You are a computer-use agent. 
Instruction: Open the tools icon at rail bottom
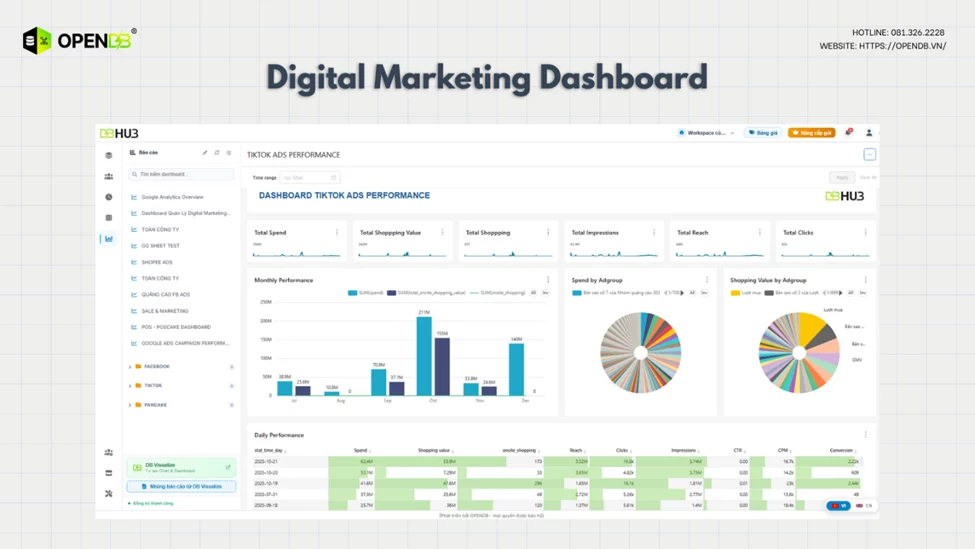tap(109, 494)
